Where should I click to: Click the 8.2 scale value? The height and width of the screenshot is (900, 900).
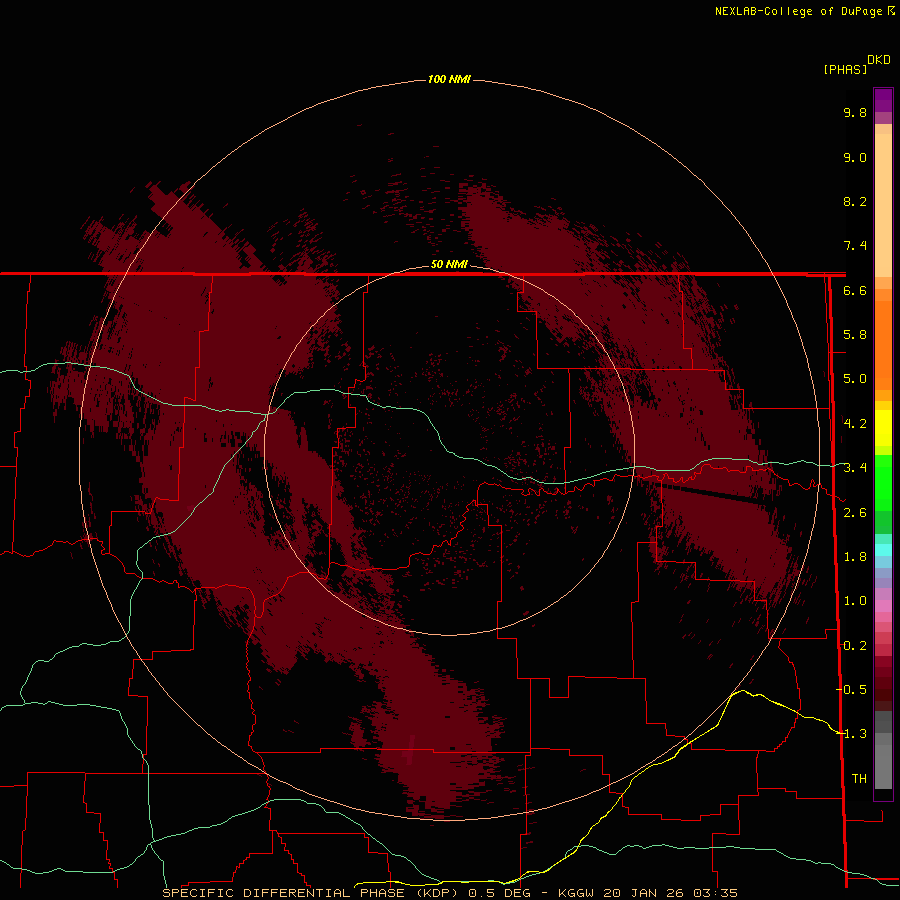tap(855, 201)
